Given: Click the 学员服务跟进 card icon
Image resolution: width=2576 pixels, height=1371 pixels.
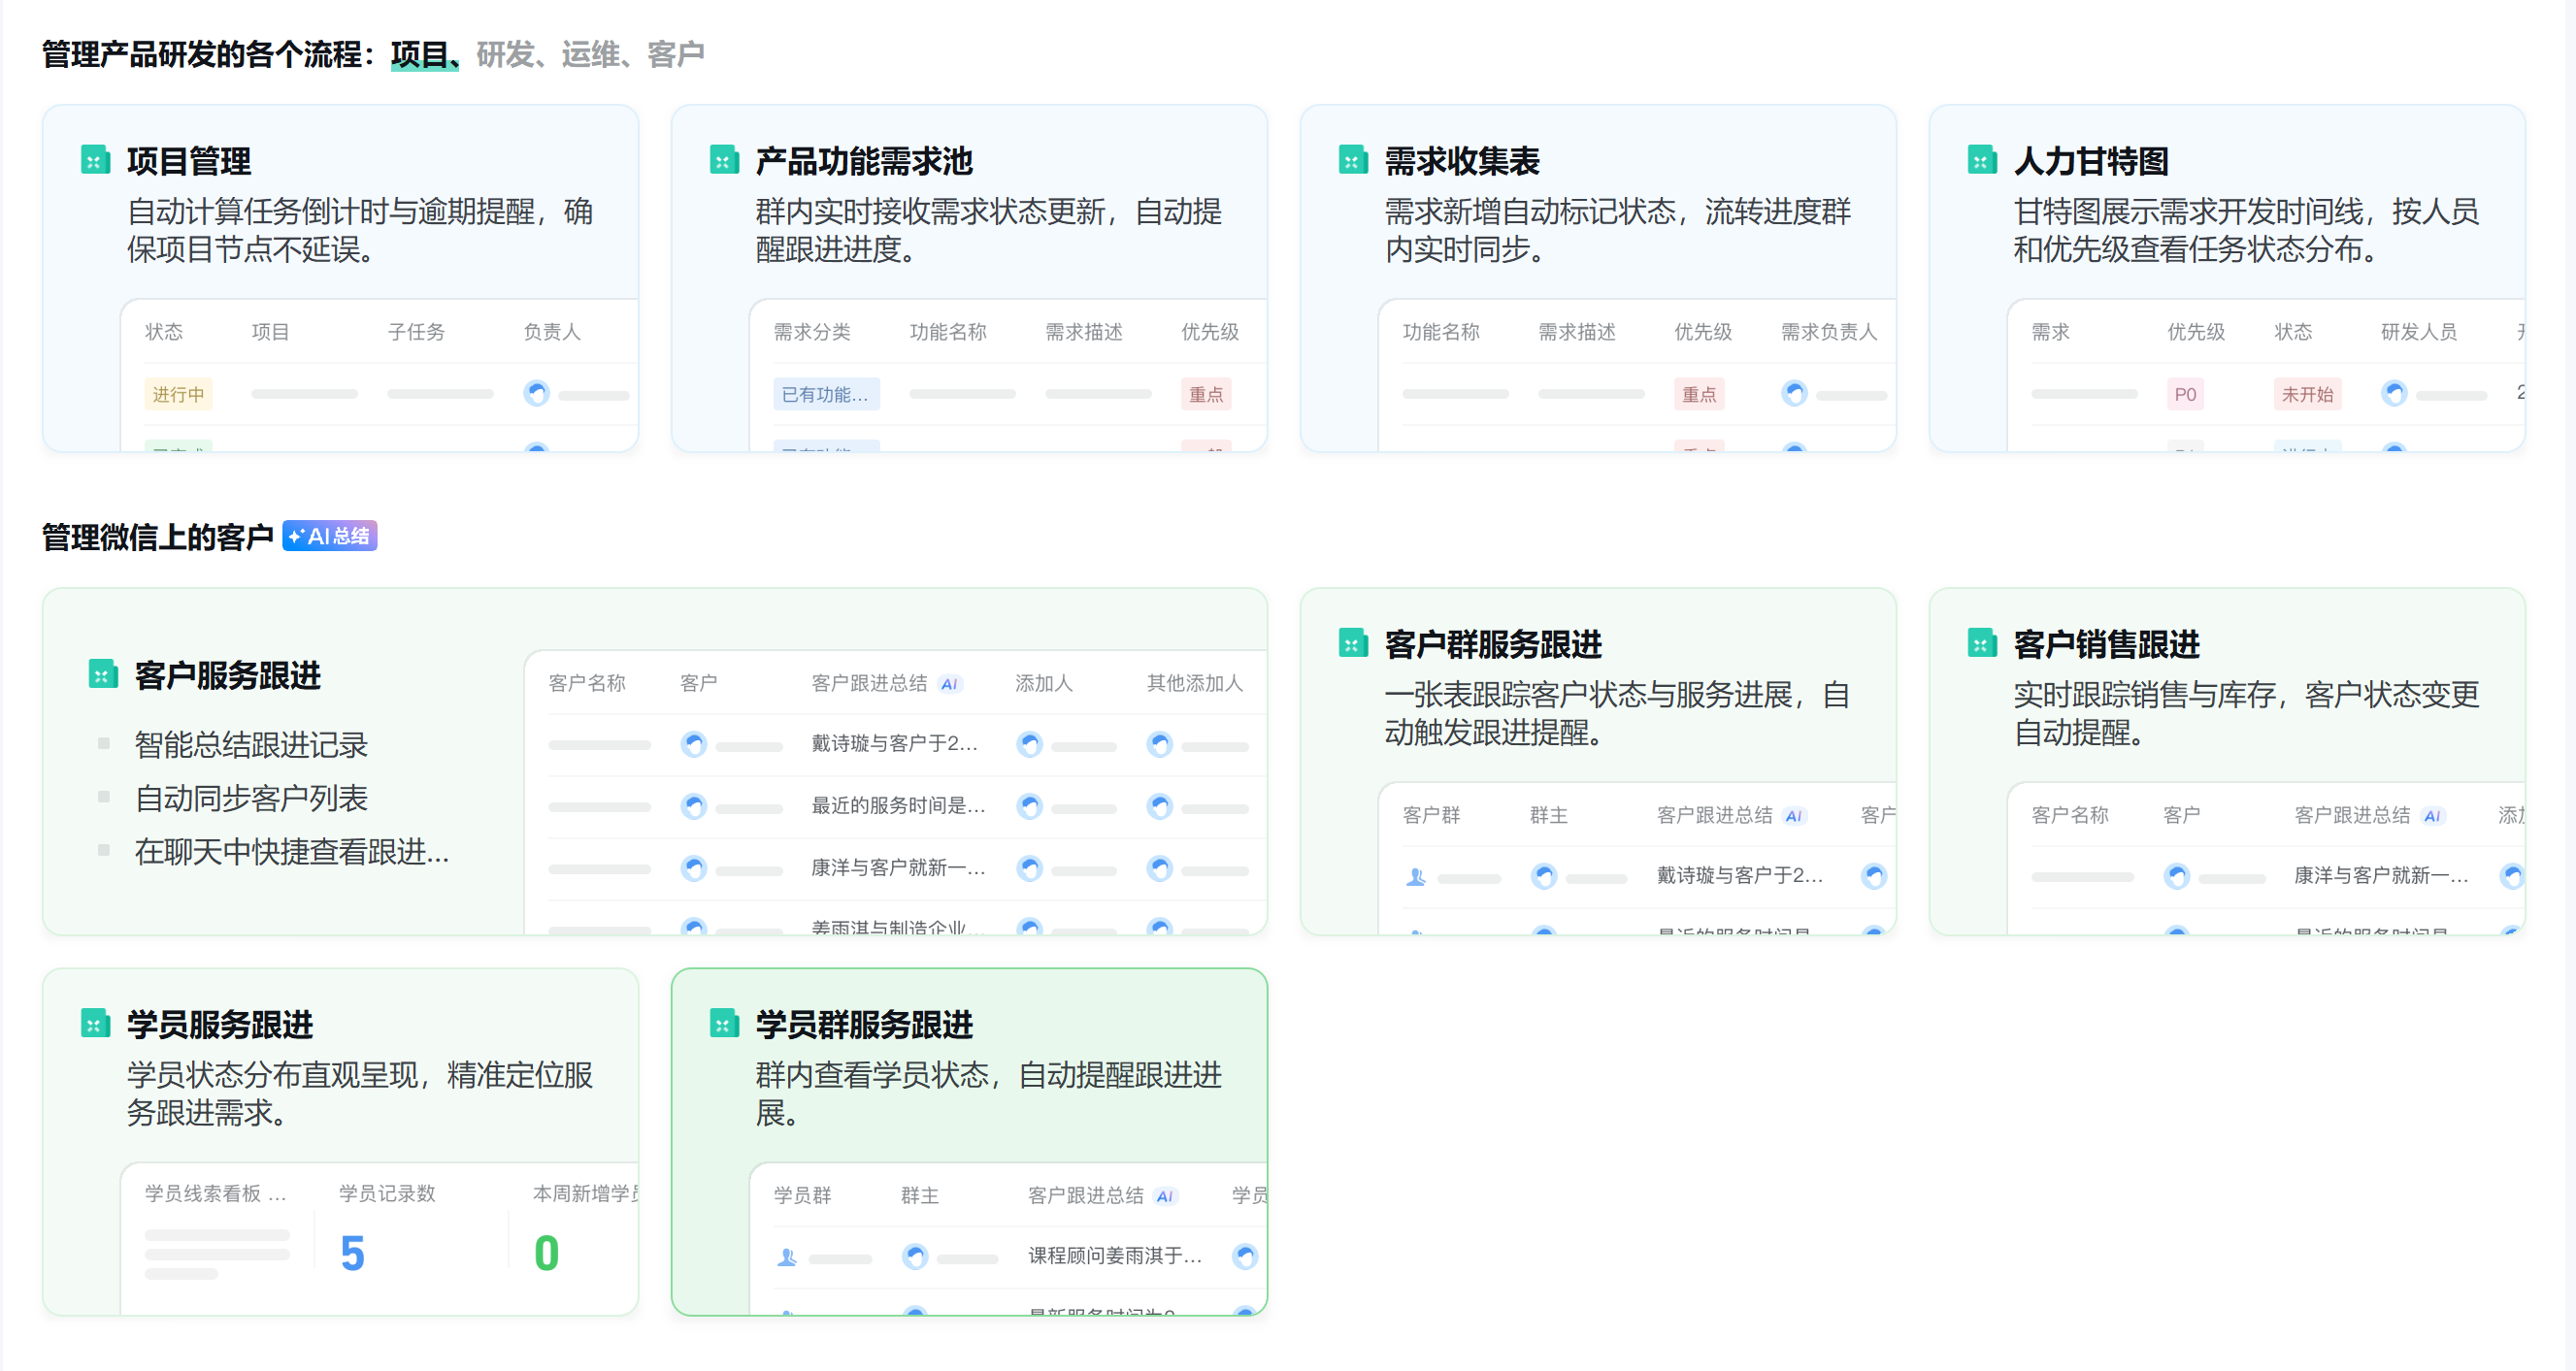Looking at the screenshot, I should tap(95, 1023).
